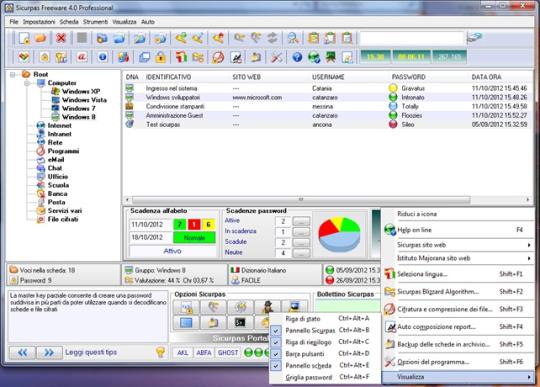Choose Riduci a icona menu entry

tap(458, 214)
